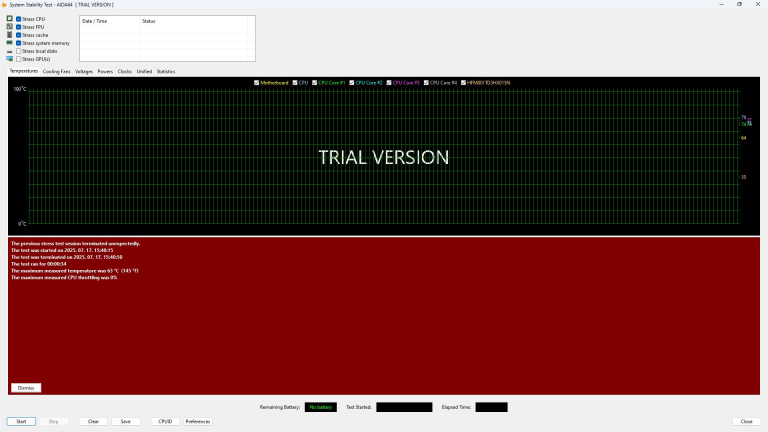Click the Clear button
768x432 pixels.
click(93, 421)
